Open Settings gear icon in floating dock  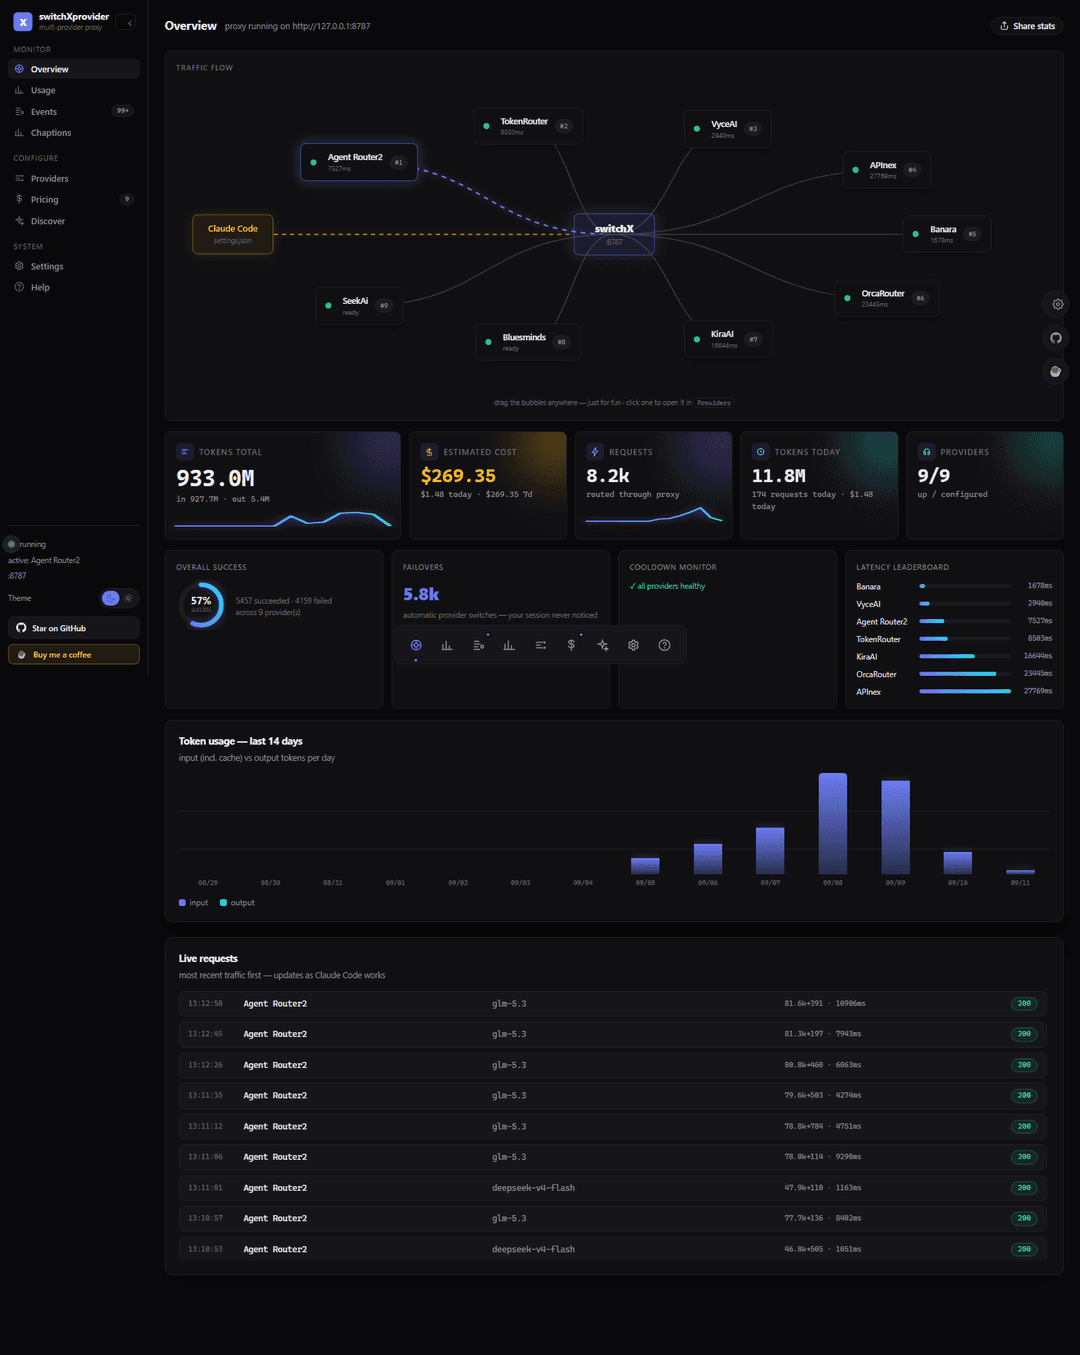click(633, 645)
